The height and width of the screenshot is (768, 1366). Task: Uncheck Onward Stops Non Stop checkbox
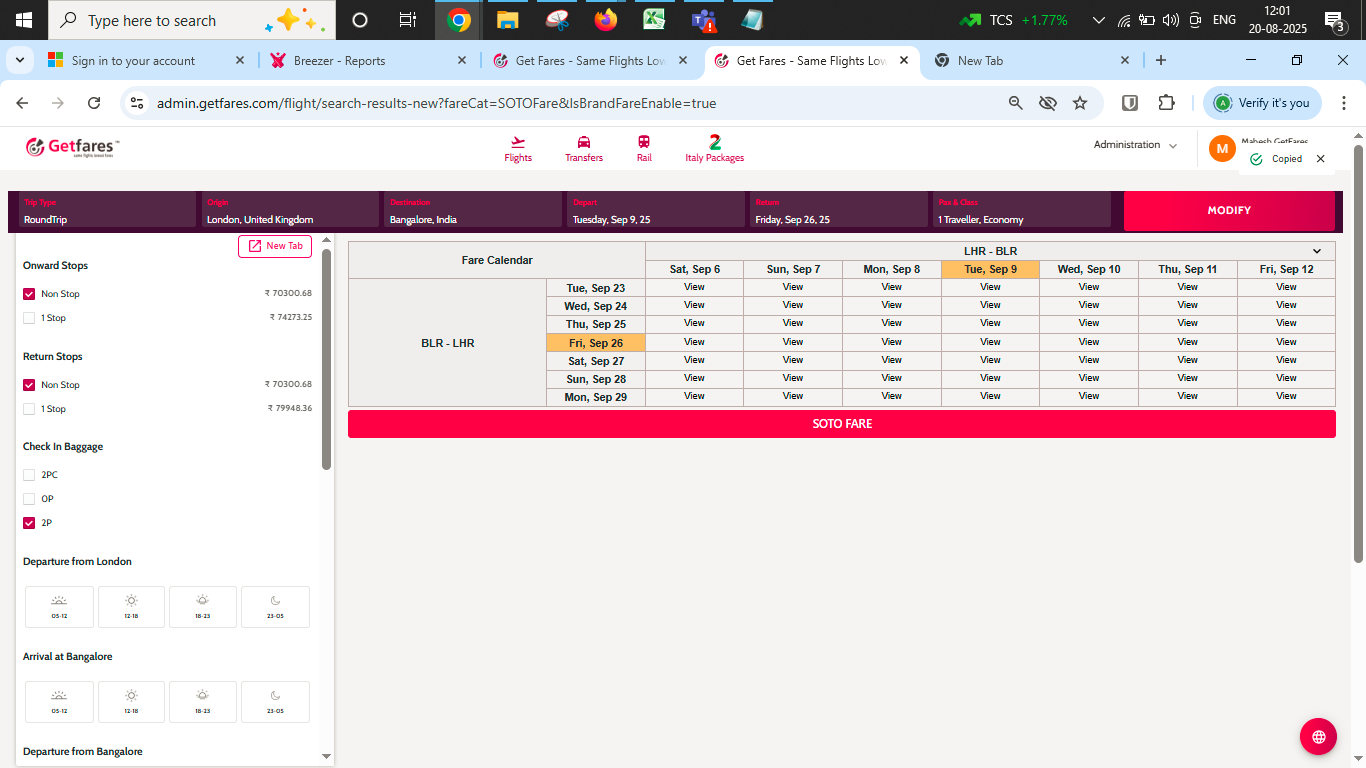[29, 294]
